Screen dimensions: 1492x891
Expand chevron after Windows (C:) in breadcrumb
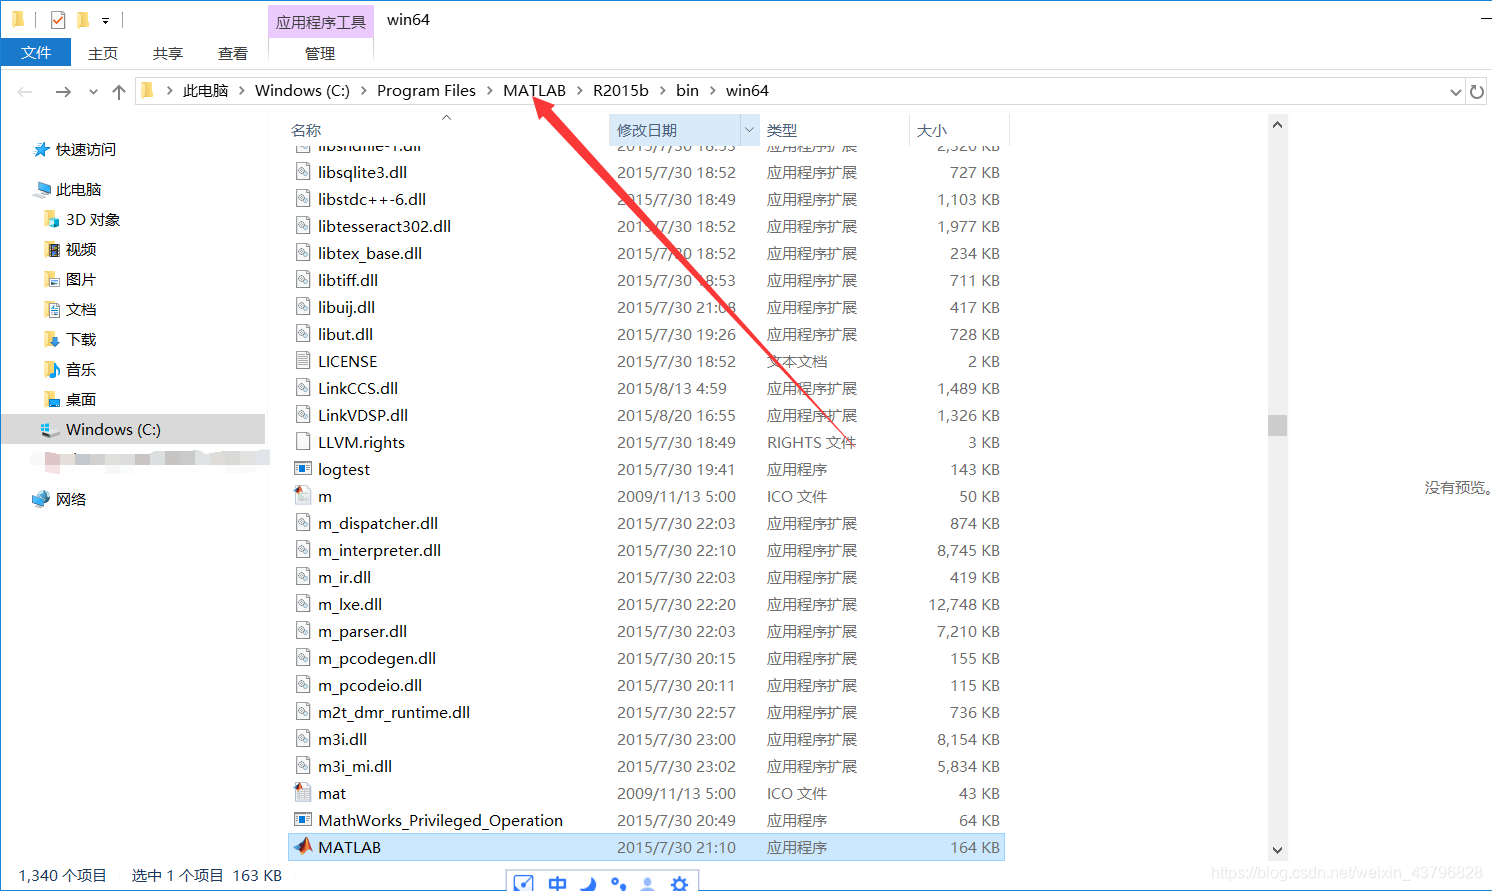point(364,91)
